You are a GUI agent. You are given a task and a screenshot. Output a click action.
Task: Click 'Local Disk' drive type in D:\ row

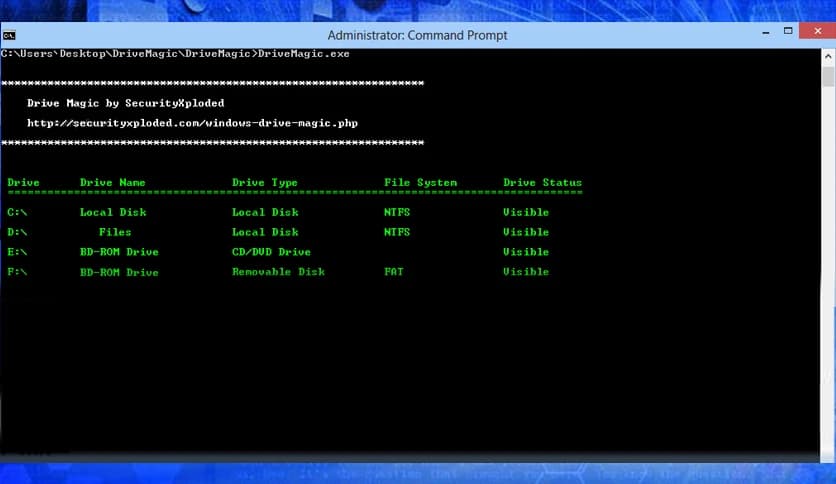click(x=266, y=232)
